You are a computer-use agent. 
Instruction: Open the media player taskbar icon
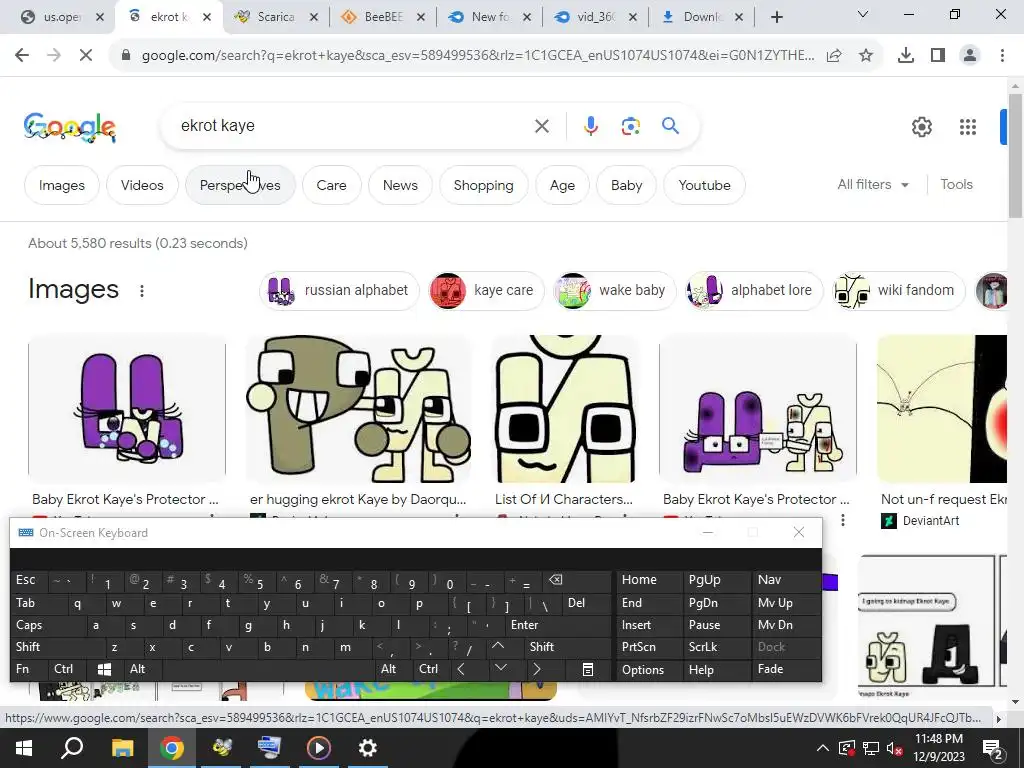click(319, 748)
